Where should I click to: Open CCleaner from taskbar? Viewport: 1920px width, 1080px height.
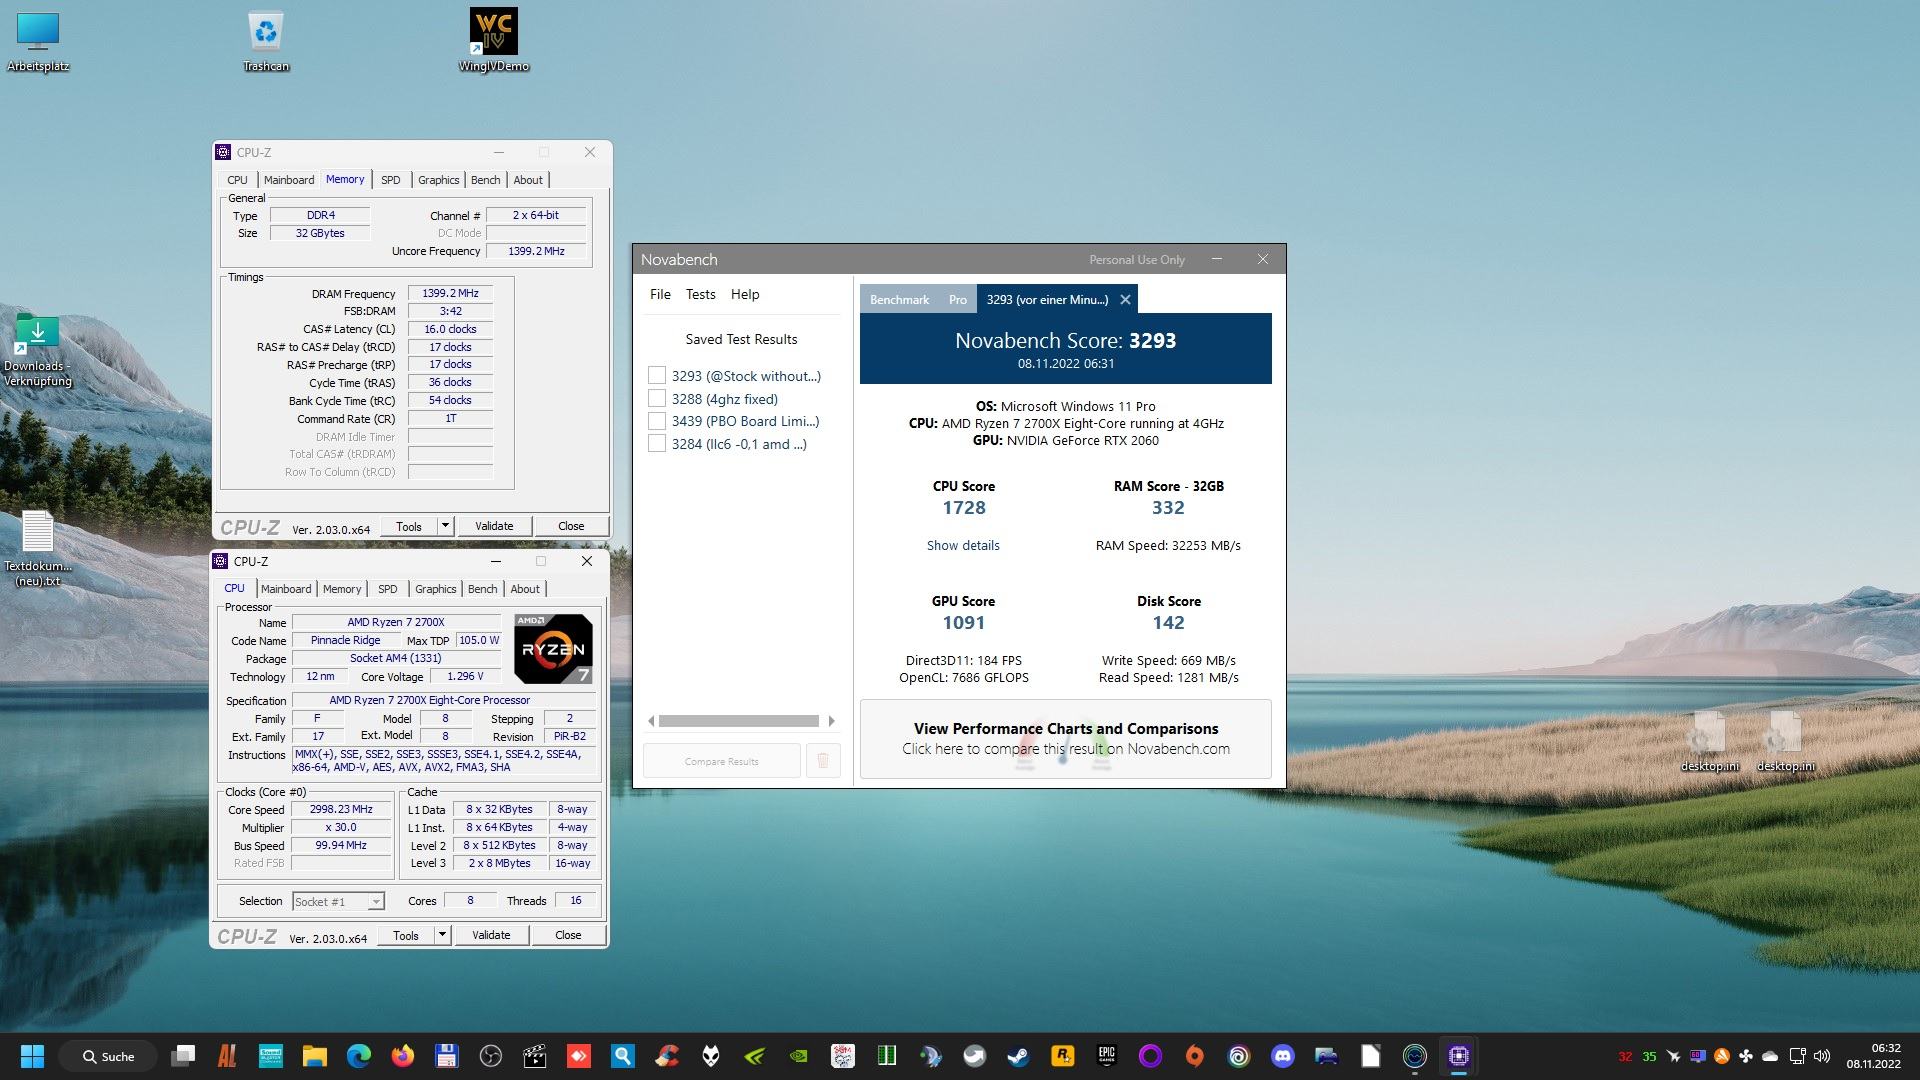[667, 1056]
